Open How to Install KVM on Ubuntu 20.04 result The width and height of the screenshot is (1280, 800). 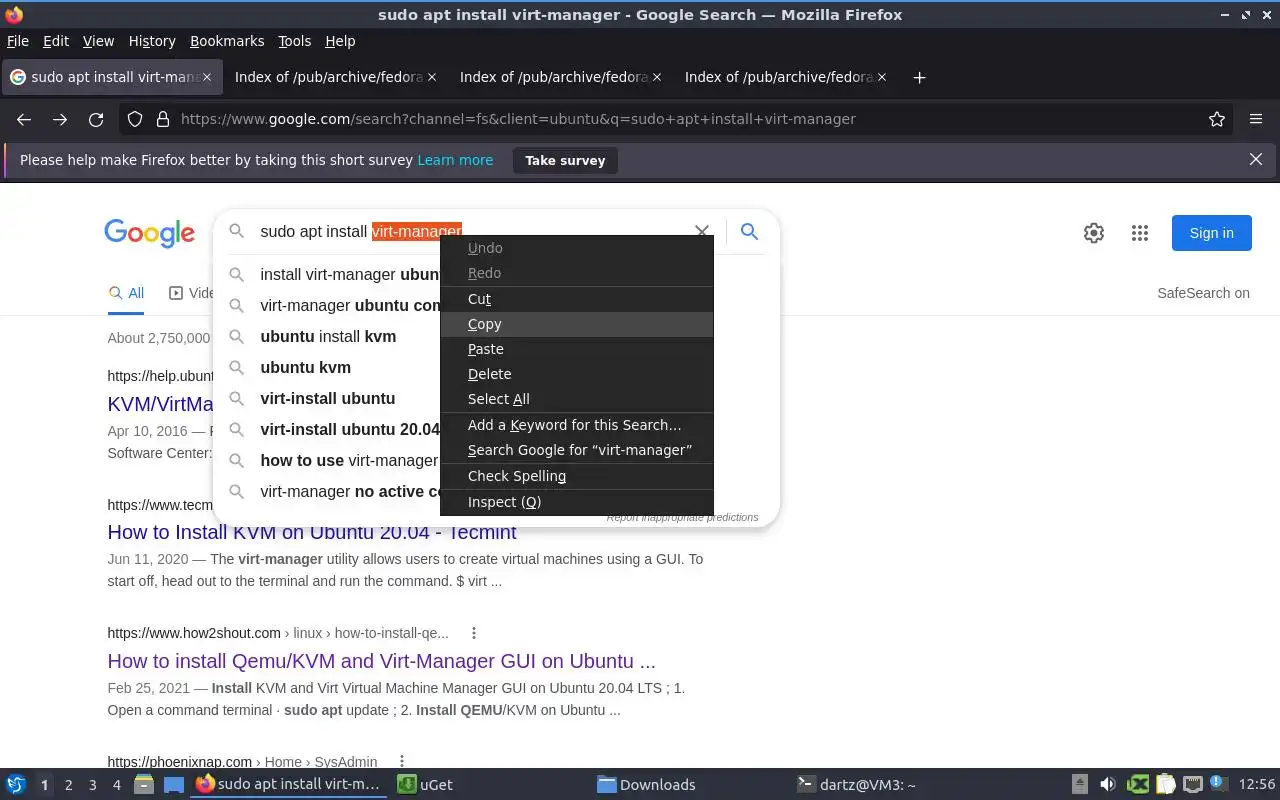(312, 532)
